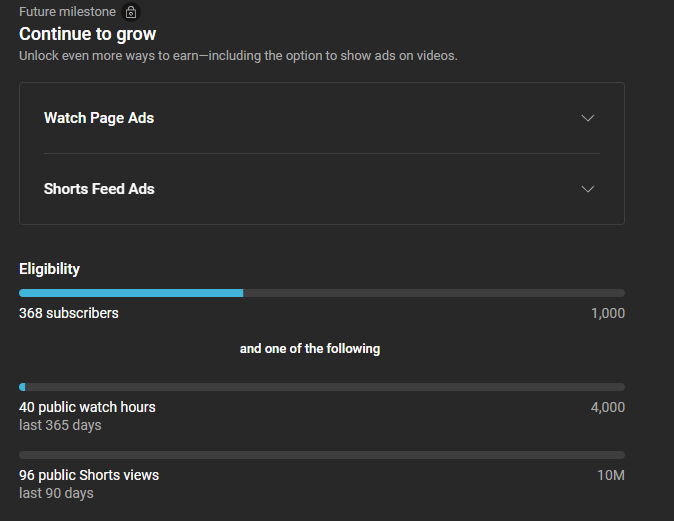The image size is (674, 521).
Task: Click the public watch hours progress bar
Action: (x=322, y=387)
